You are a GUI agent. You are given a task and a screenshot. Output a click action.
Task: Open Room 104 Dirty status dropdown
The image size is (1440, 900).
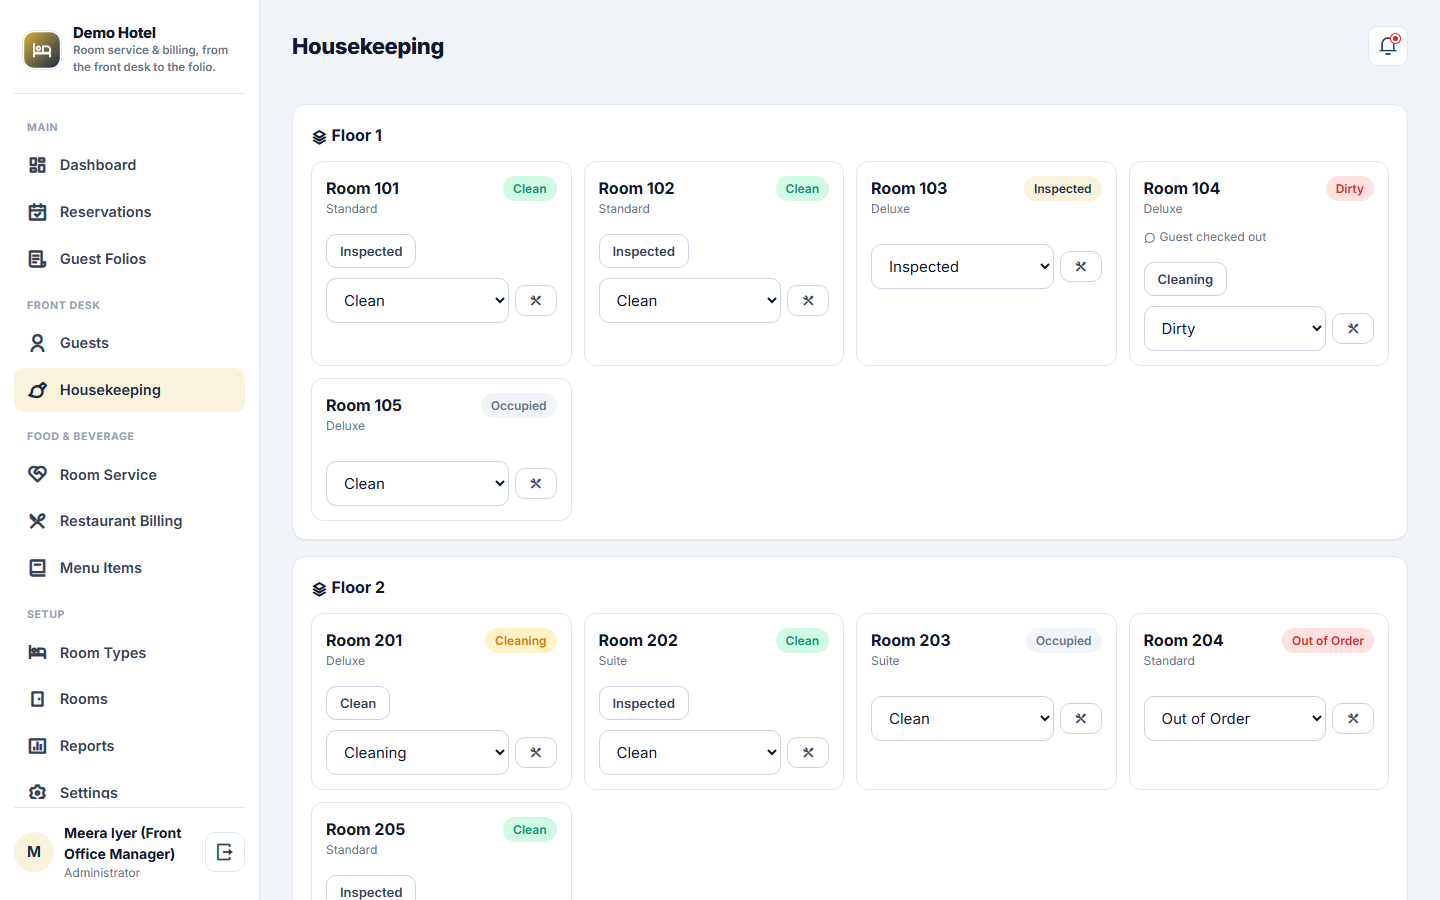point(1235,329)
